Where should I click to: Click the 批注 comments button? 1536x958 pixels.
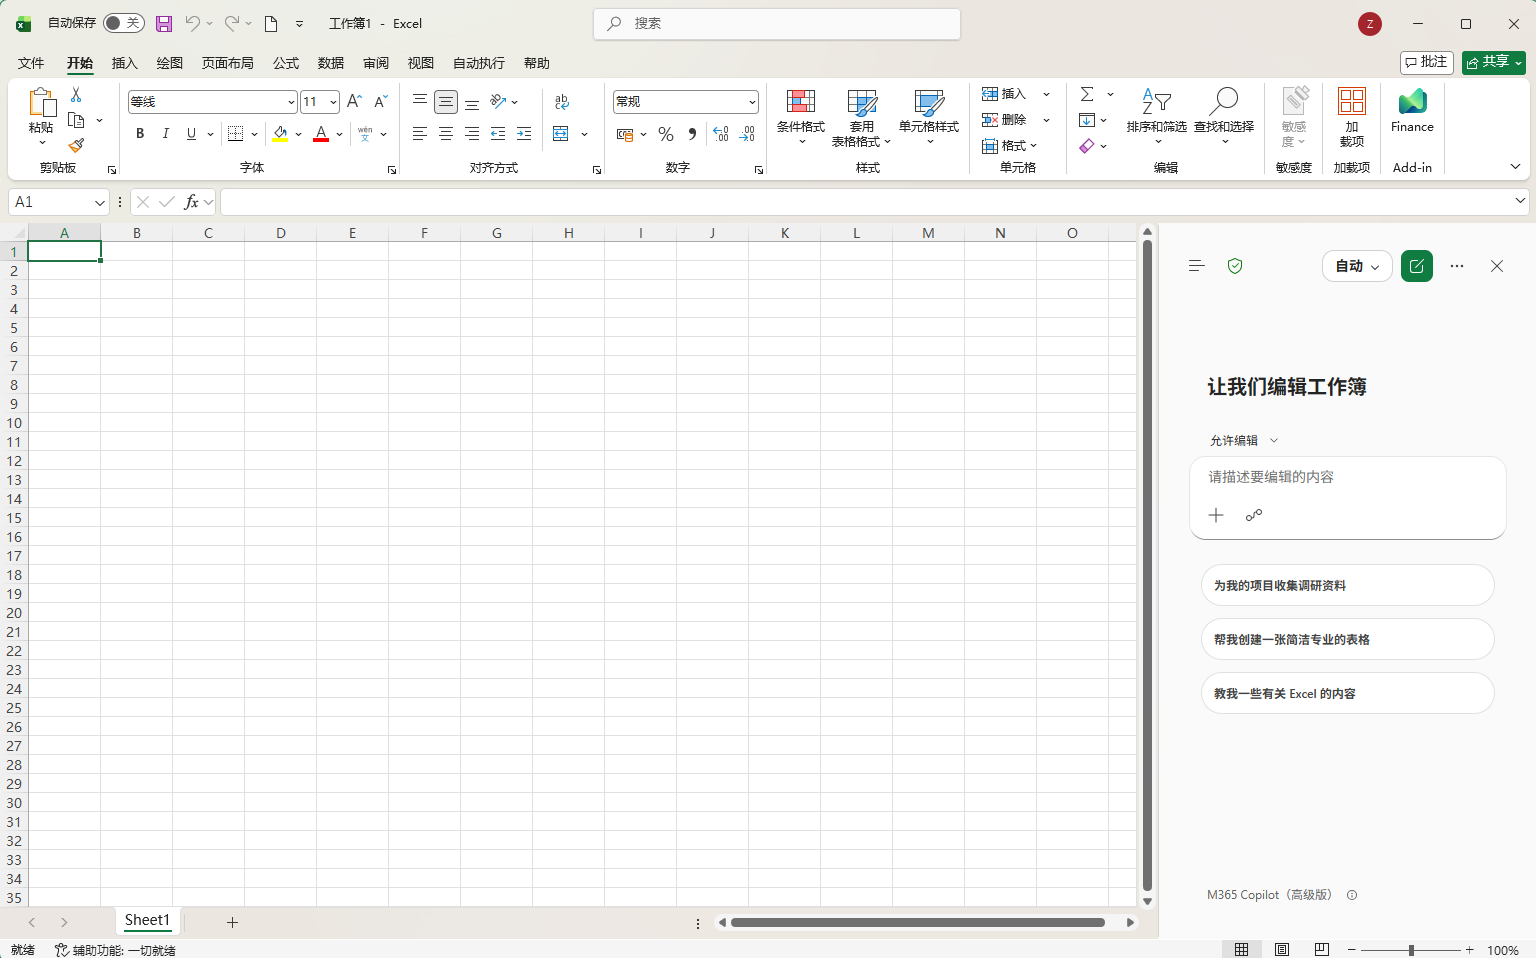point(1427,62)
